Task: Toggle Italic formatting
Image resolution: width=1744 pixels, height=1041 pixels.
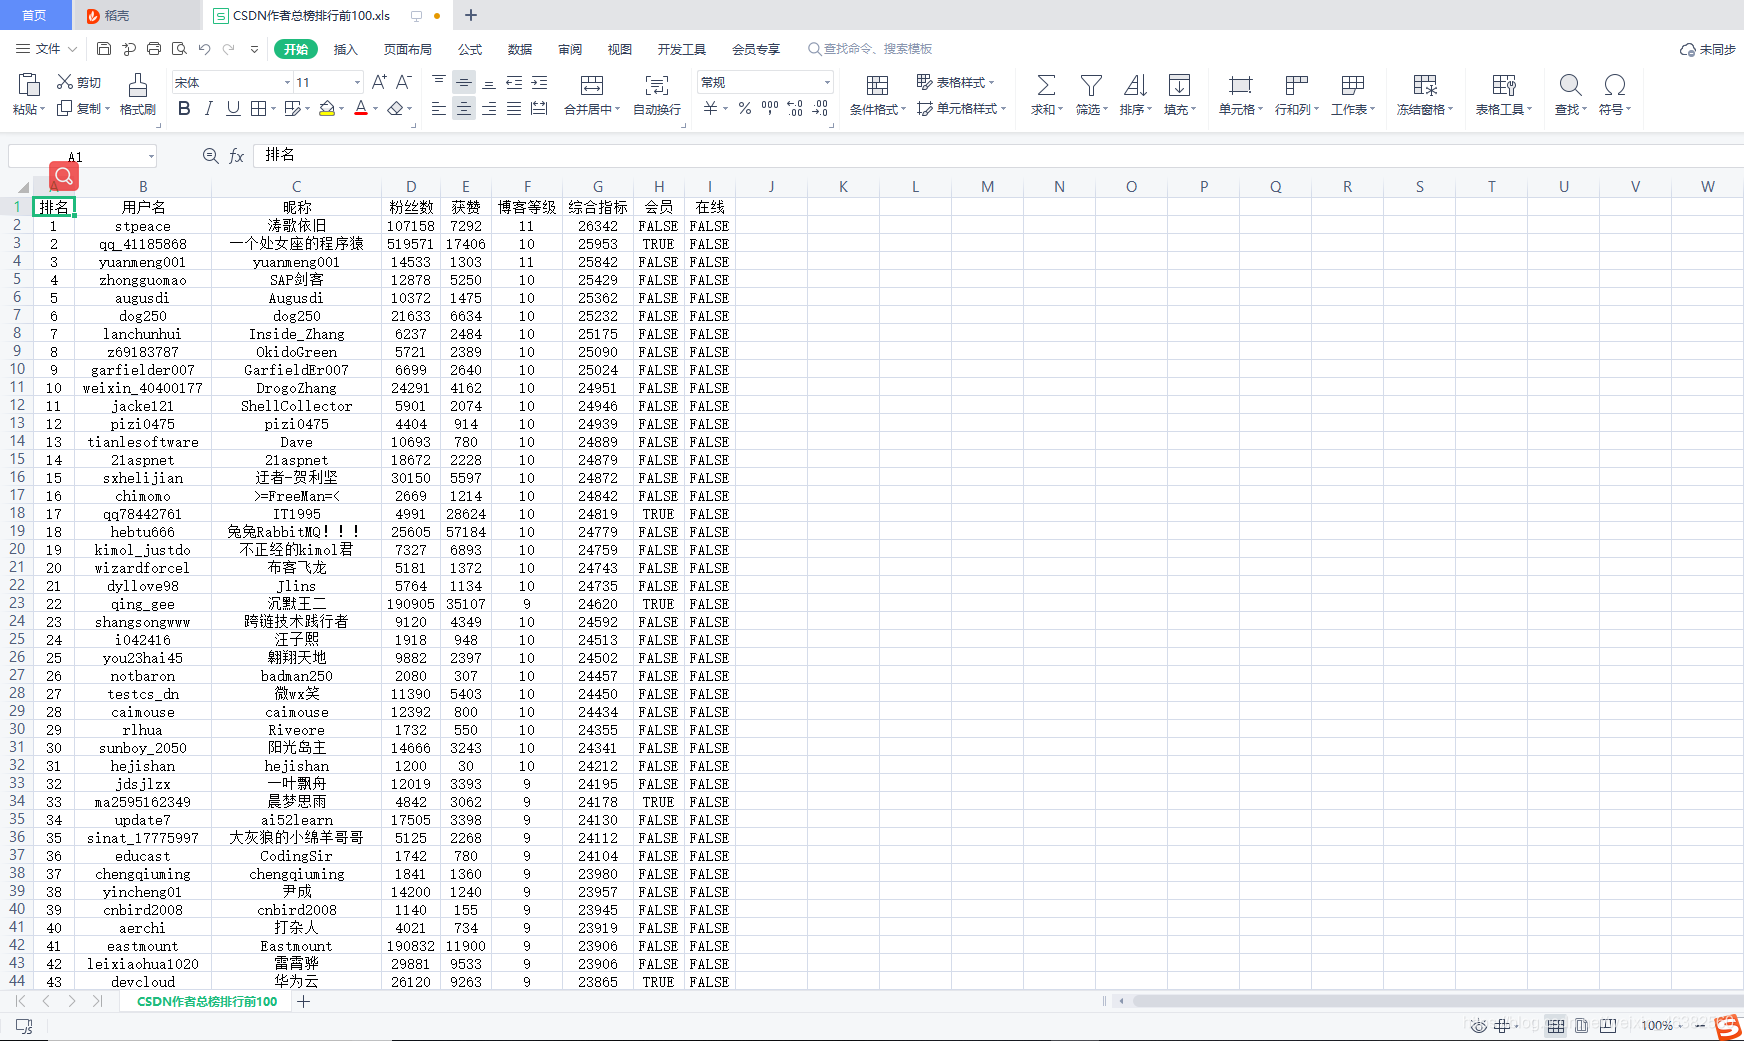Action: 208,108
